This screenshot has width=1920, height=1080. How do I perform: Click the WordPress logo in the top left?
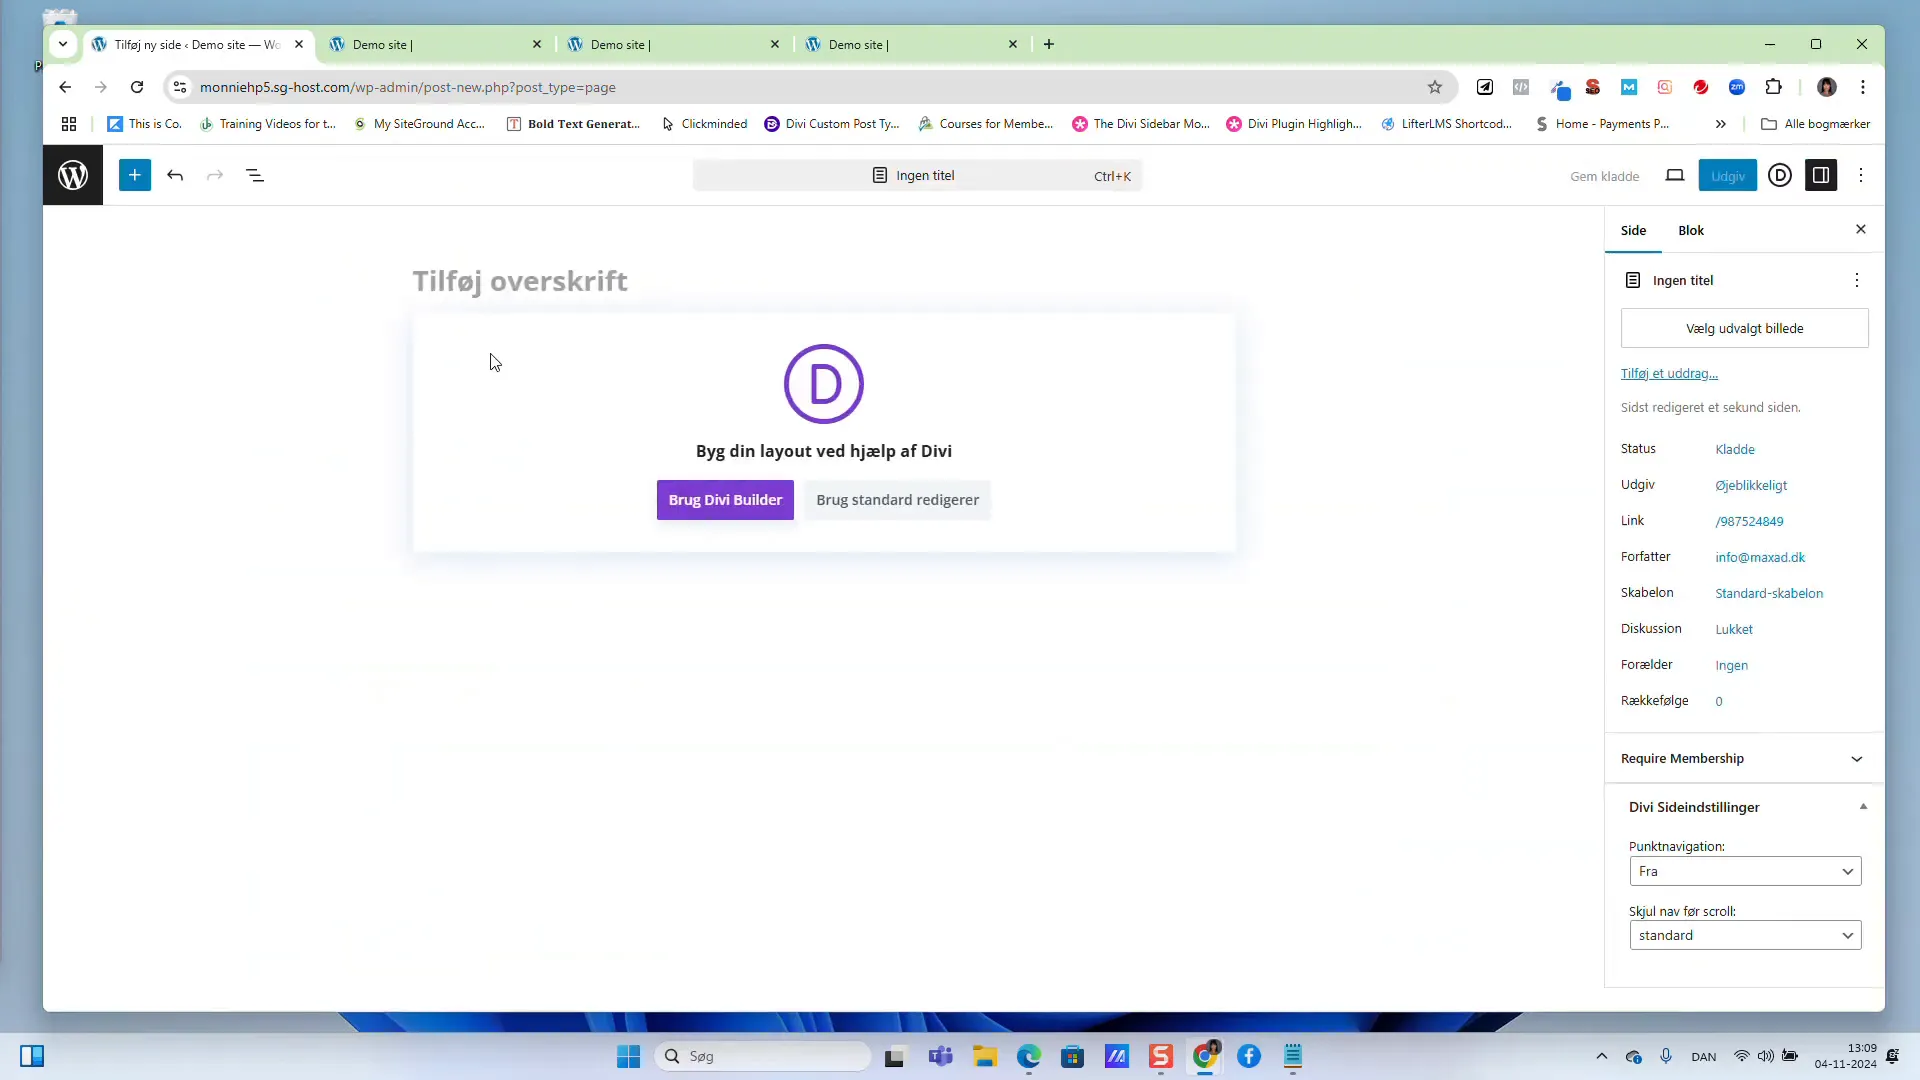coord(71,175)
